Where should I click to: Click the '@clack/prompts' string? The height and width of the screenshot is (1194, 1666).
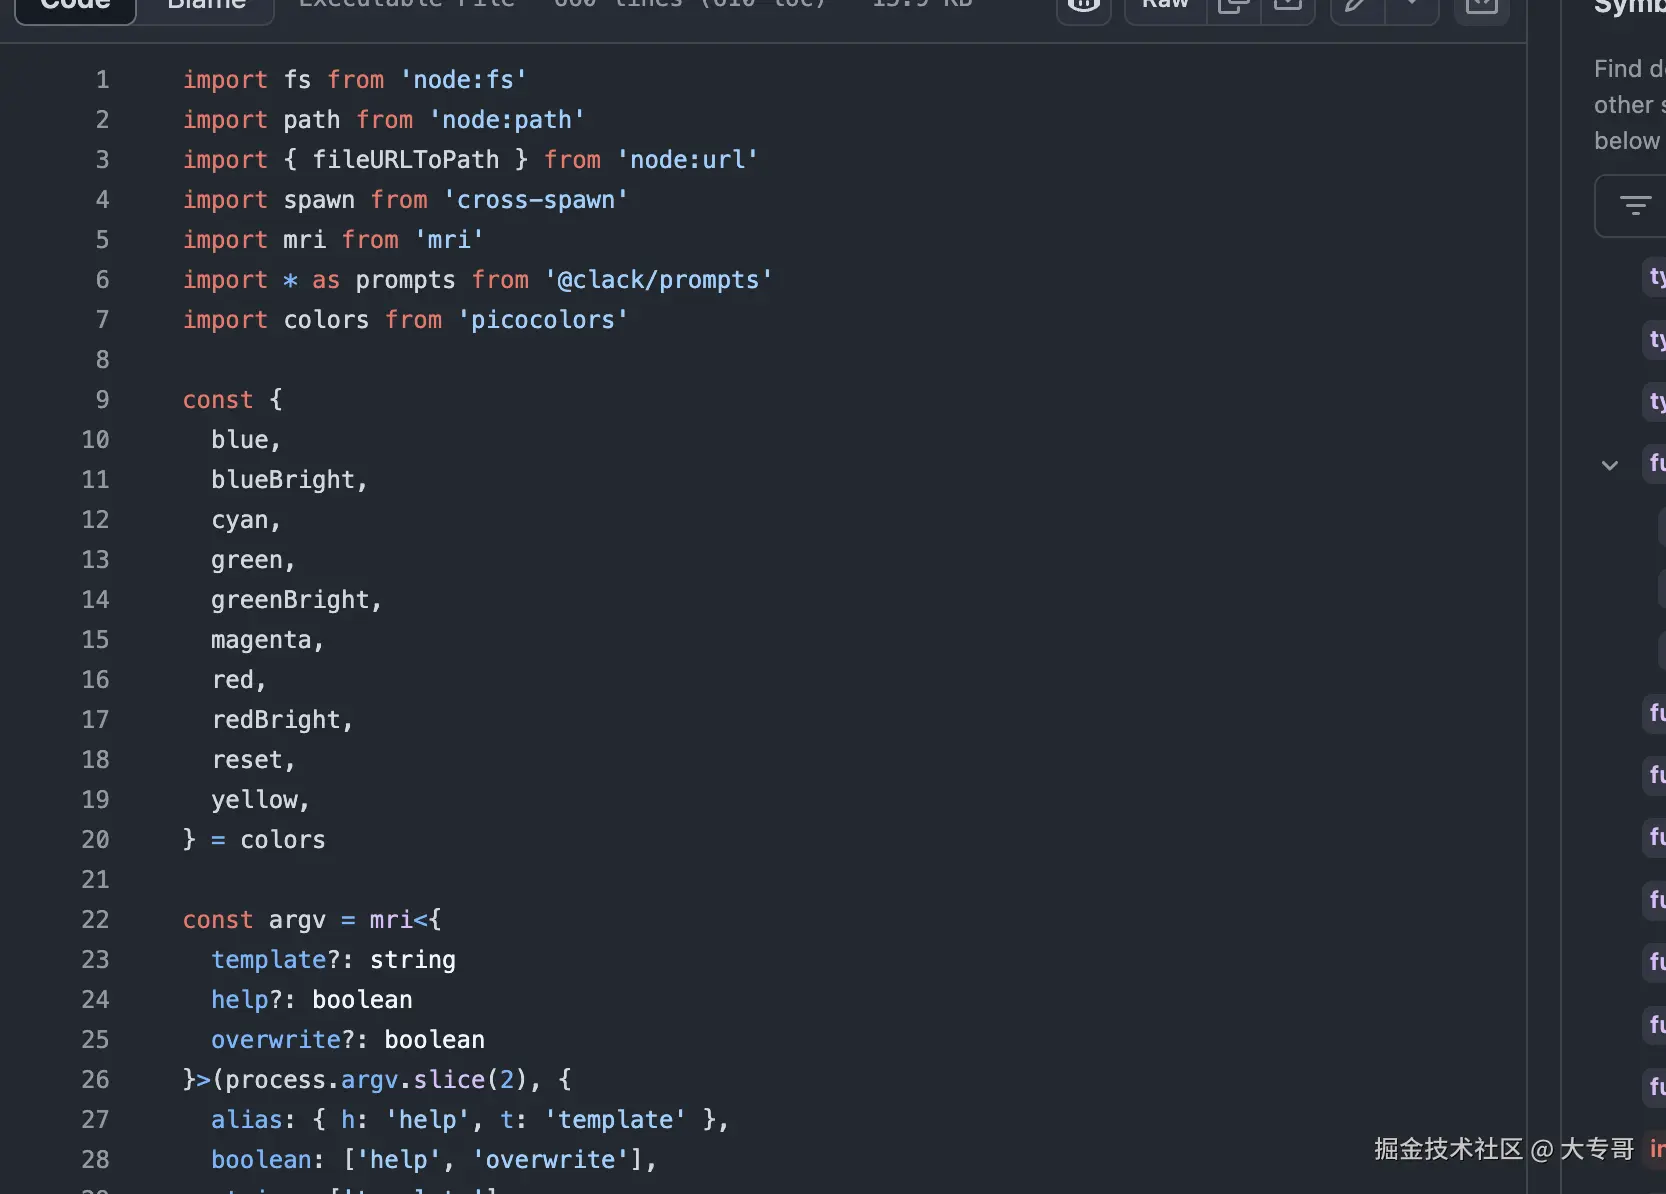[659, 280]
